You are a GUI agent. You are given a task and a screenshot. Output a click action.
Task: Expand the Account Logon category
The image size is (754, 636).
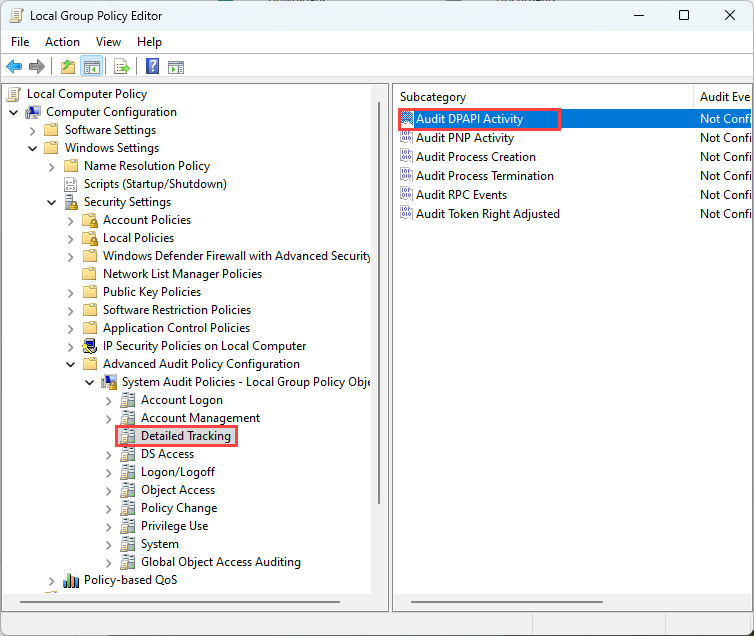109,400
